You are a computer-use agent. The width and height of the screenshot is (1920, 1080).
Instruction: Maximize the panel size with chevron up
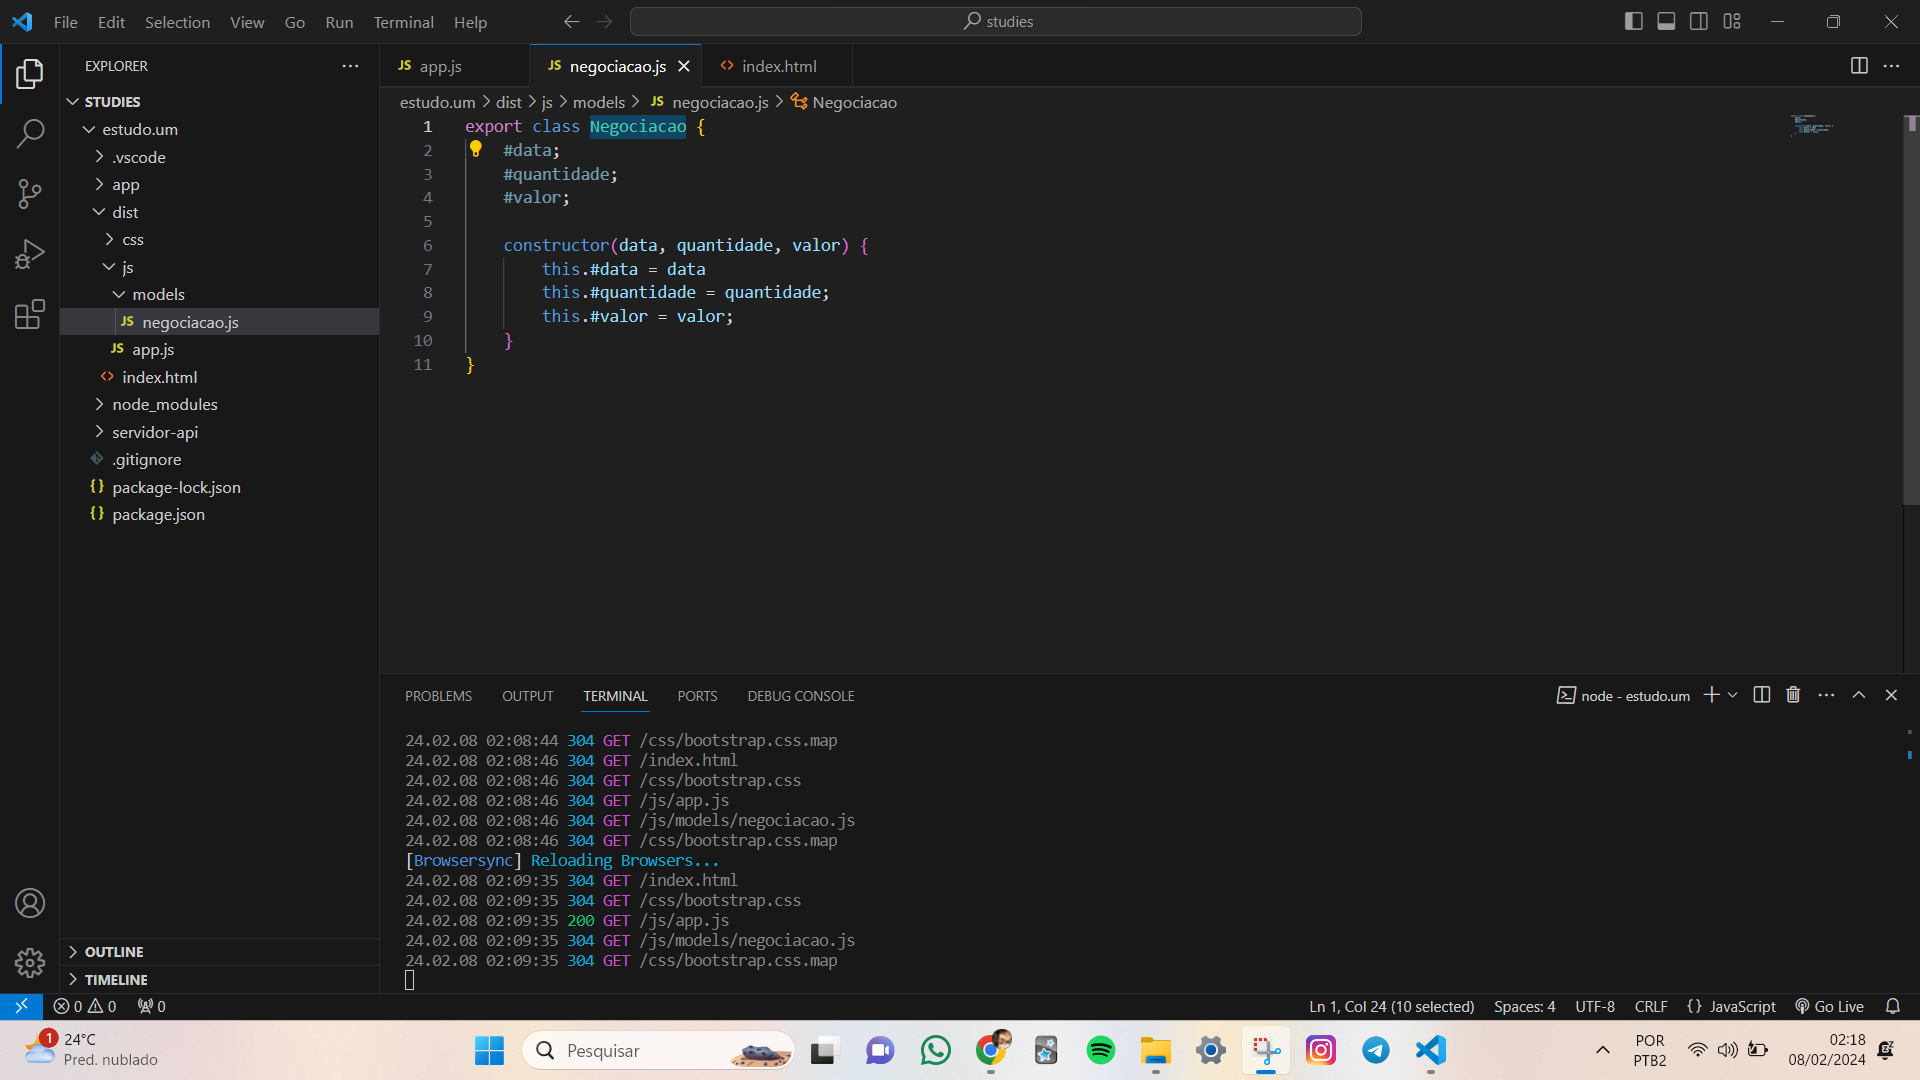click(1859, 695)
